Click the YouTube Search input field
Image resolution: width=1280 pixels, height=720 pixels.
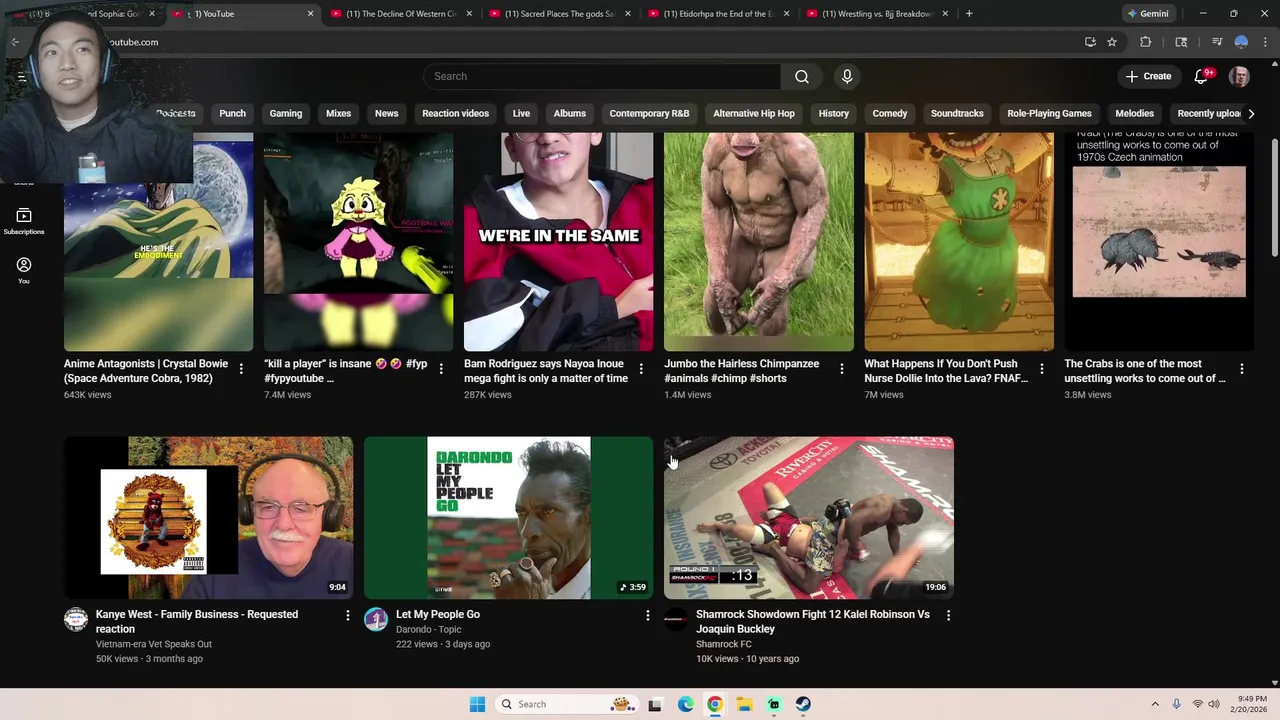[602, 76]
